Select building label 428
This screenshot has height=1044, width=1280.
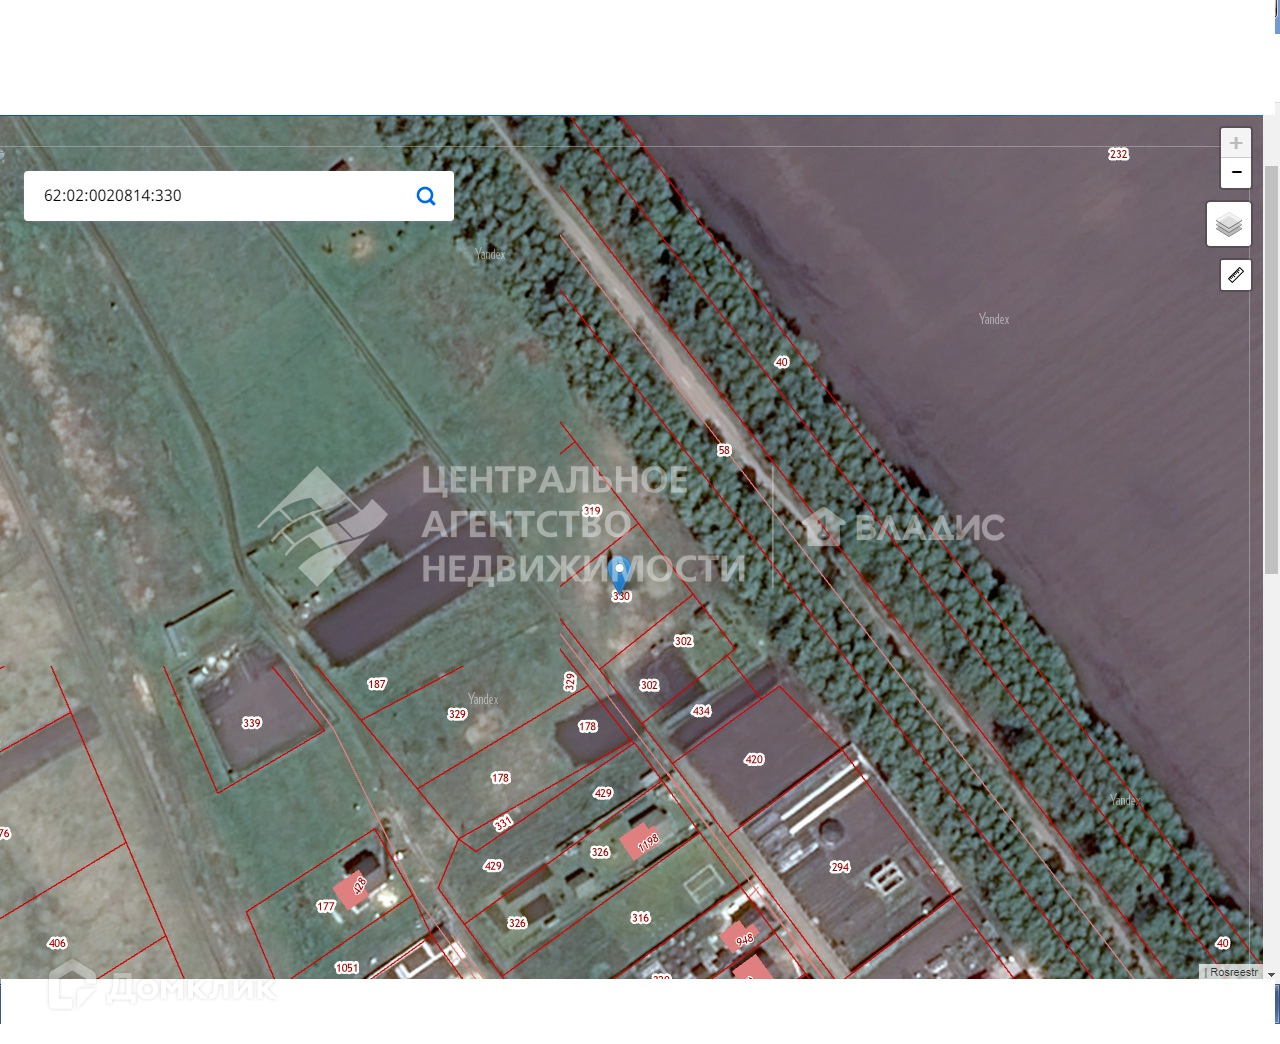[x=360, y=885]
